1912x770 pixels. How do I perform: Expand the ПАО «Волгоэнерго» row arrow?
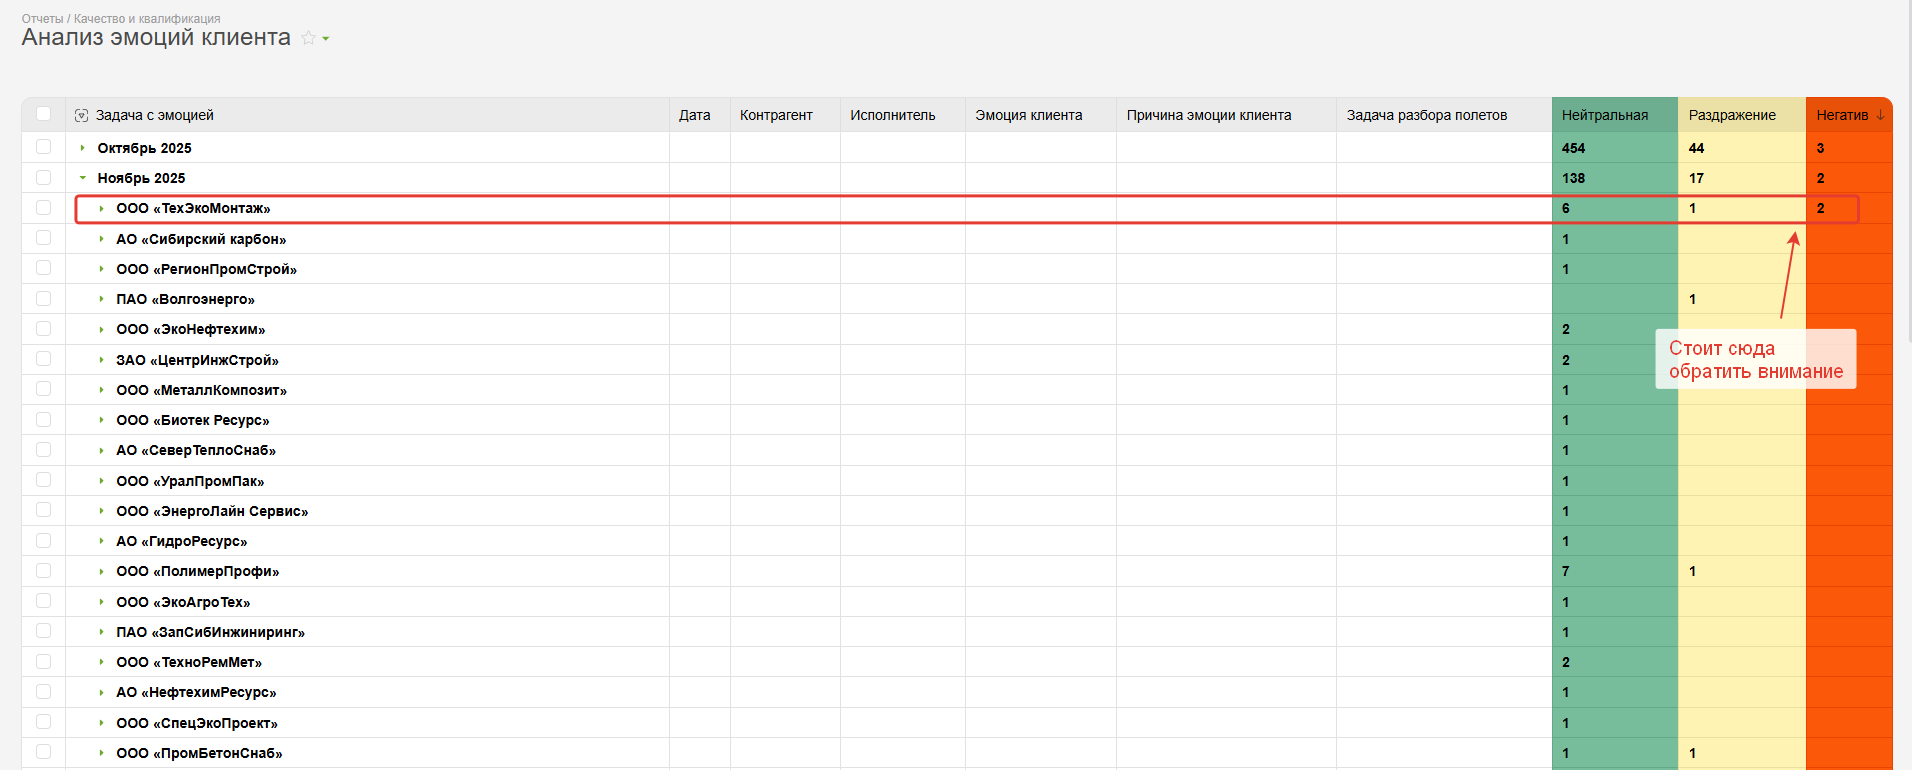tap(101, 299)
